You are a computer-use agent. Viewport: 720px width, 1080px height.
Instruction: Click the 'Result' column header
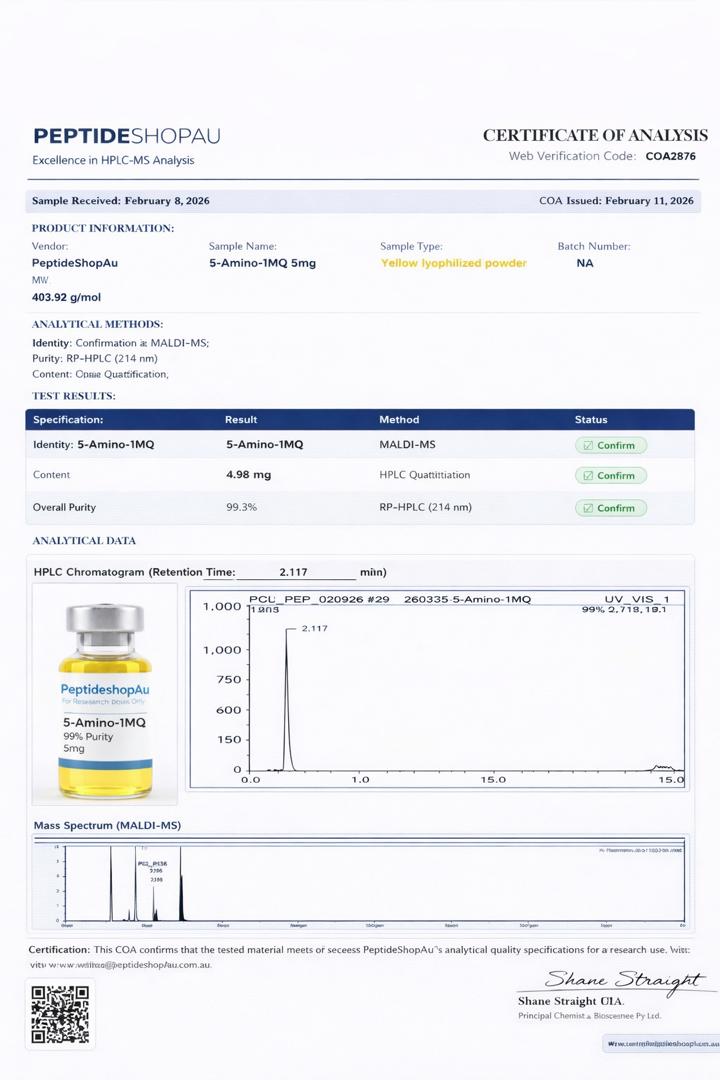point(241,419)
